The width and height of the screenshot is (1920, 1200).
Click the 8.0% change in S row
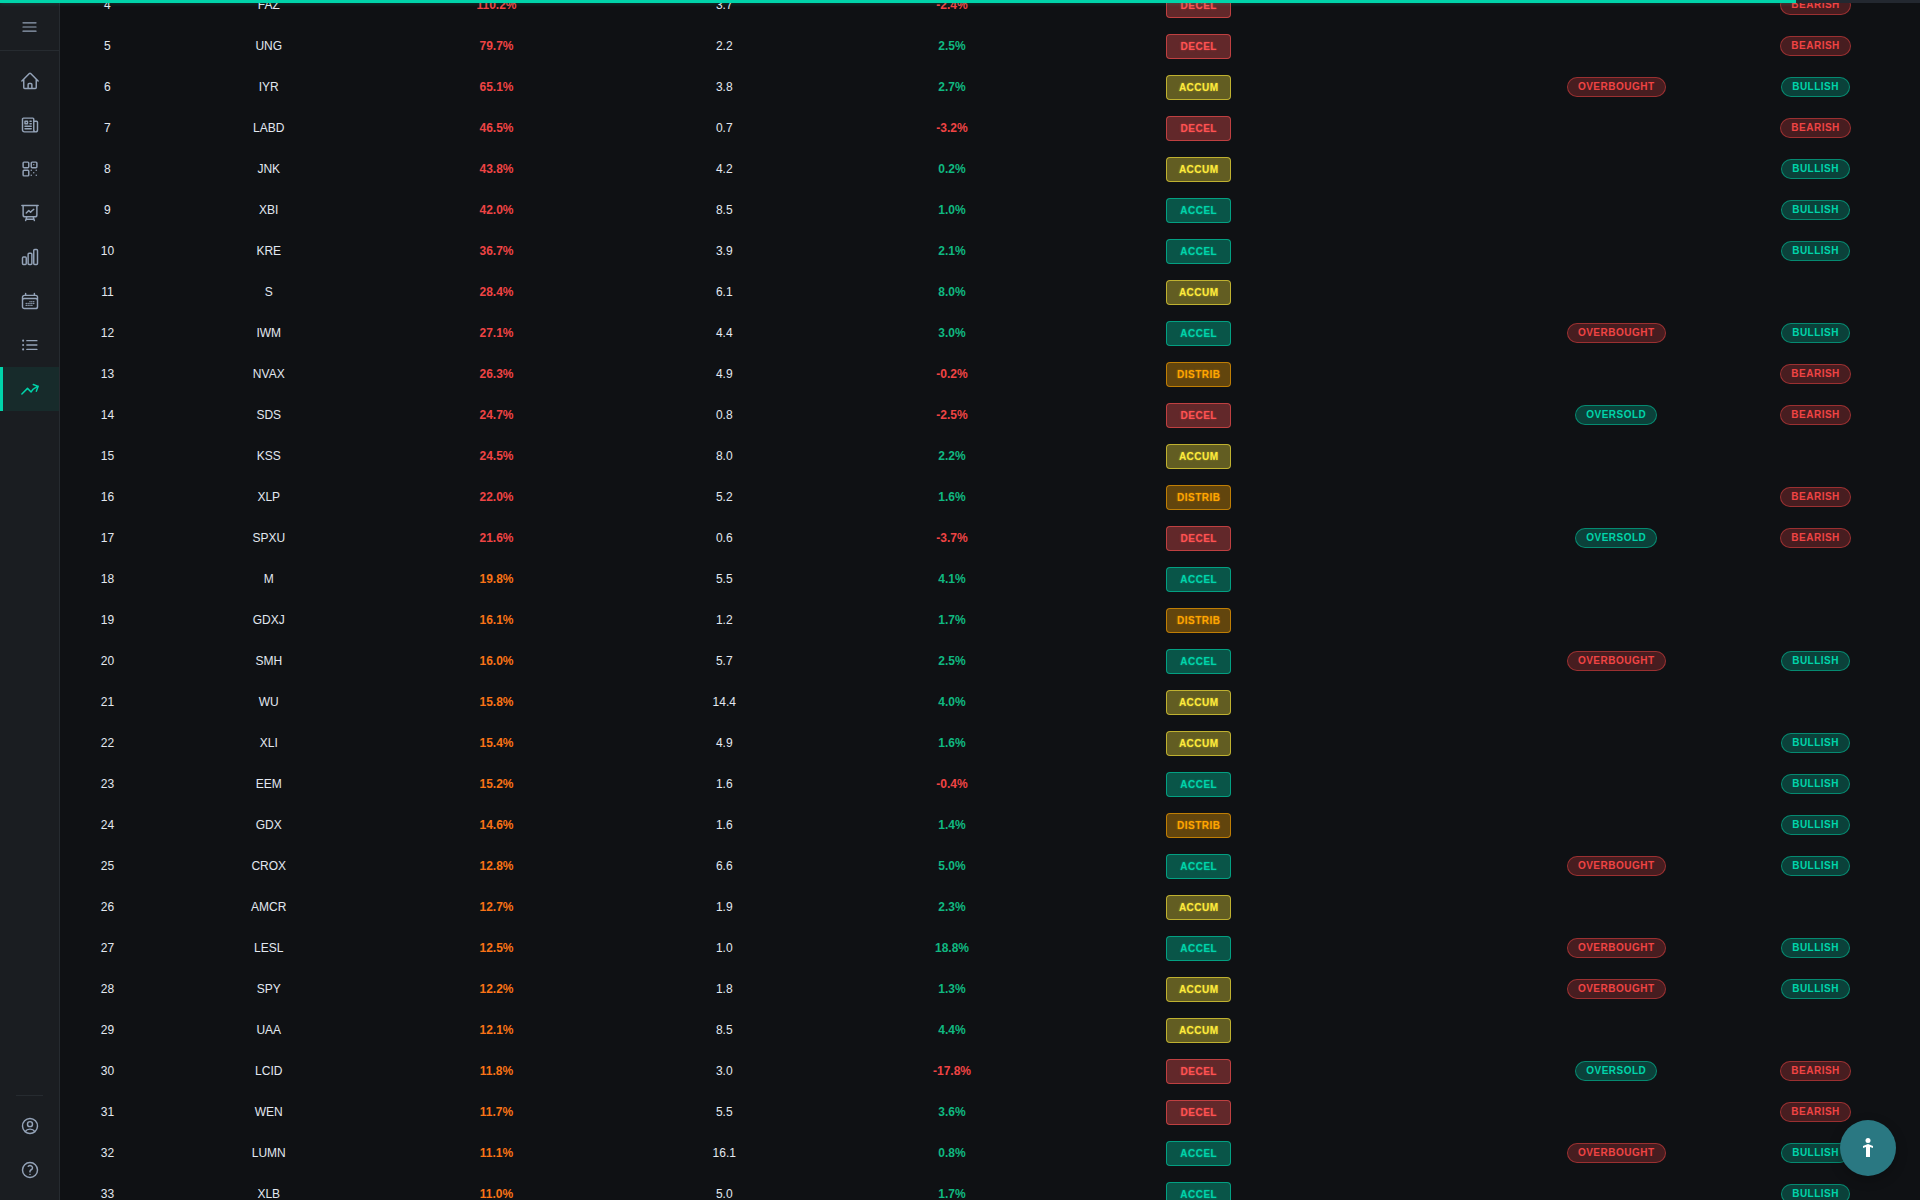(x=952, y=292)
